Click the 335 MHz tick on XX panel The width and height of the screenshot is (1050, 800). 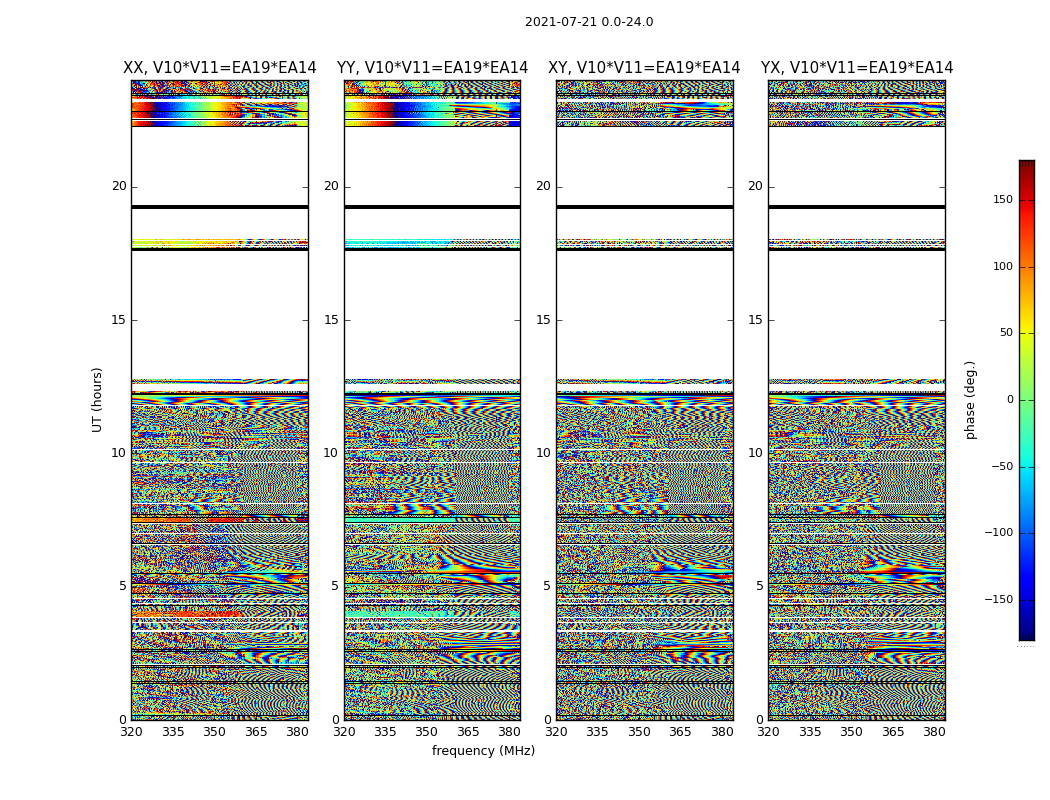click(x=173, y=732)
